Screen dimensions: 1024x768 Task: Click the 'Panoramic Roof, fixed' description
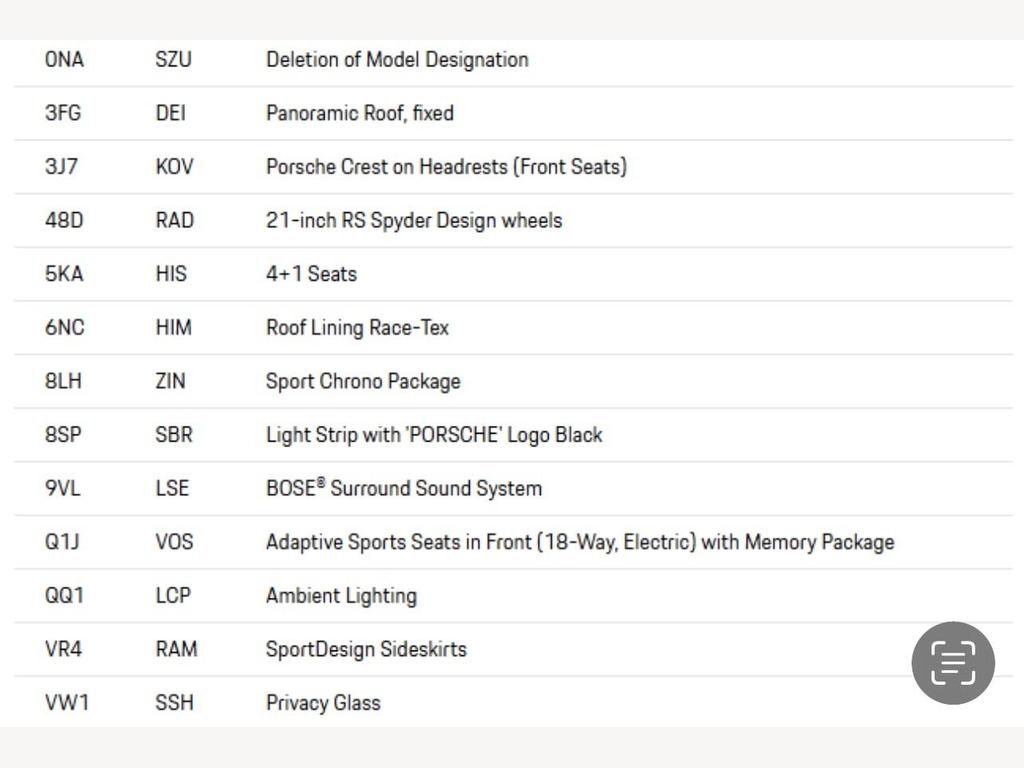point(360,113)
